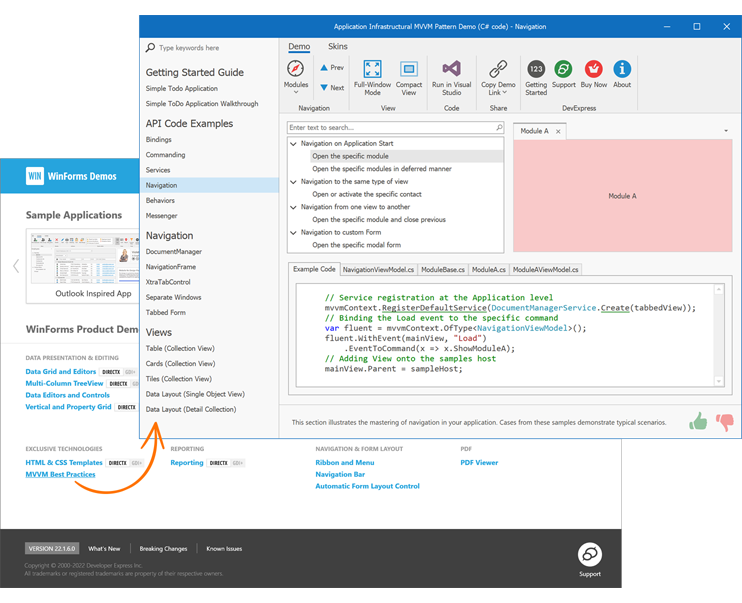Collapse Navigation to custom Form node
This screenshot has height=603, width=742.
pos(293,232)
